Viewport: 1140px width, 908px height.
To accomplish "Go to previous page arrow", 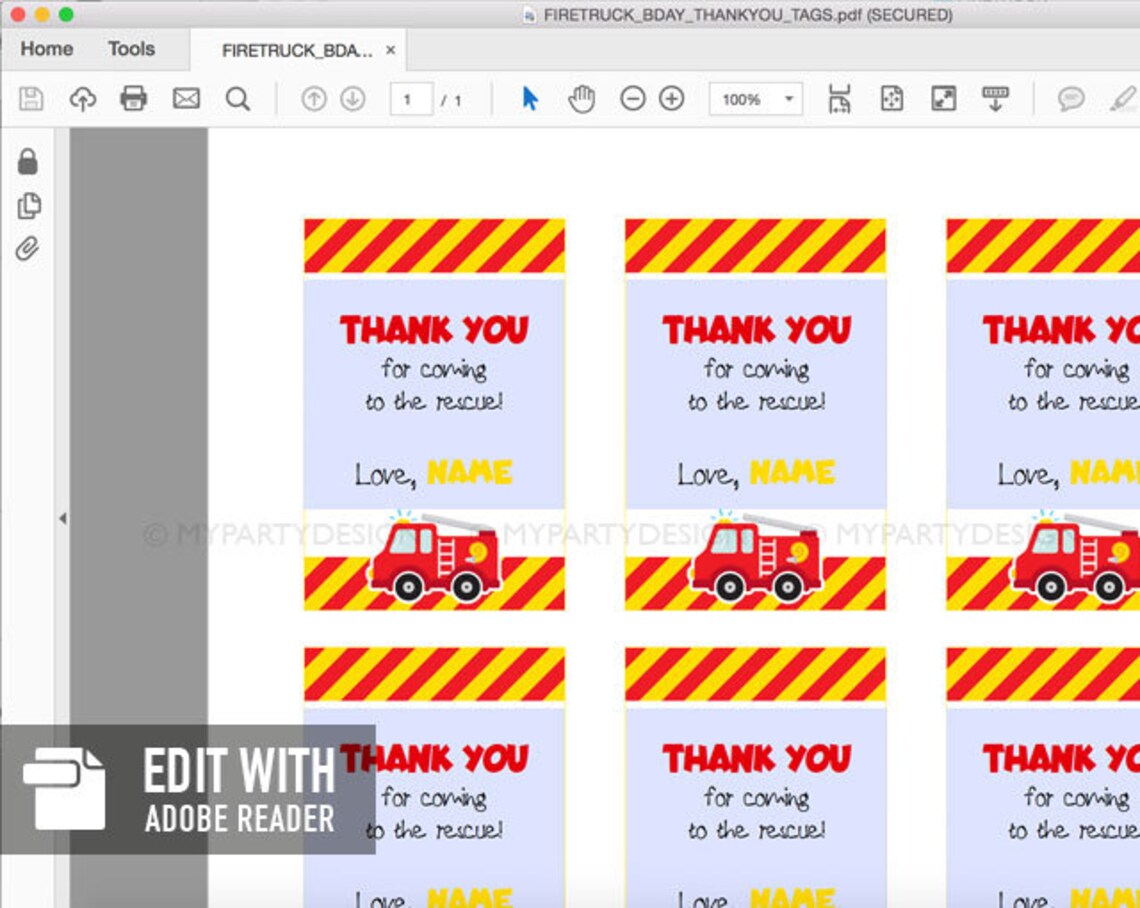I will (314, 98).
